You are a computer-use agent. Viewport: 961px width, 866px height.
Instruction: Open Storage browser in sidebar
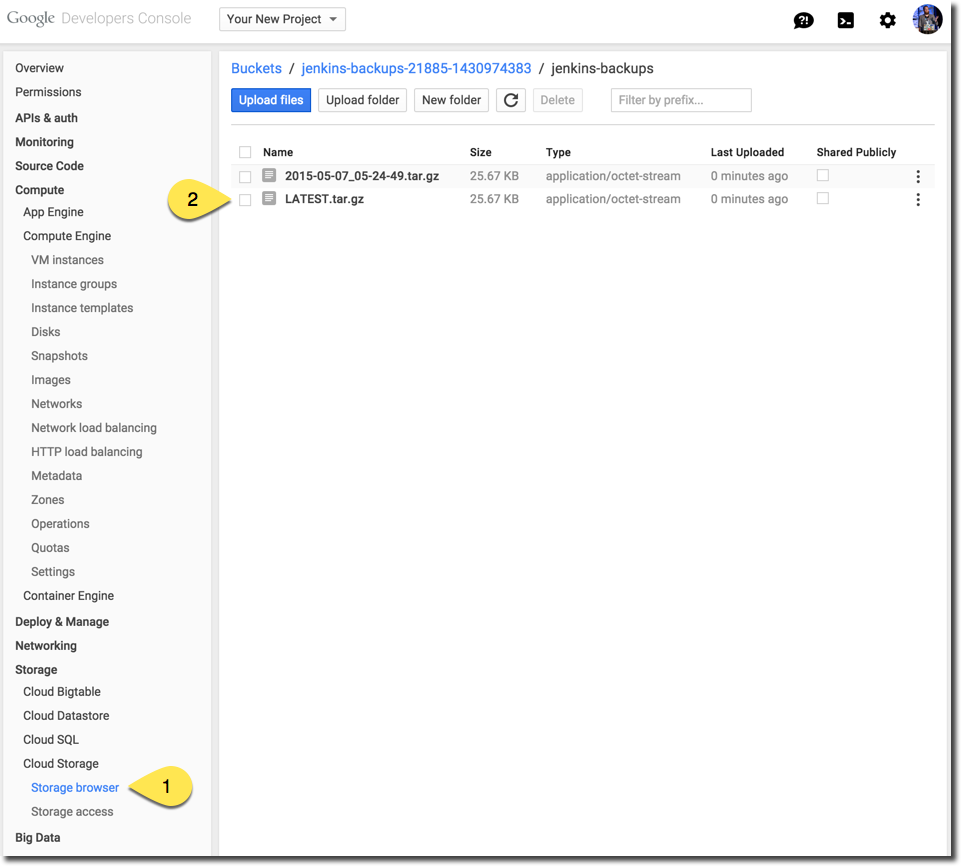[x=75, y=788]
